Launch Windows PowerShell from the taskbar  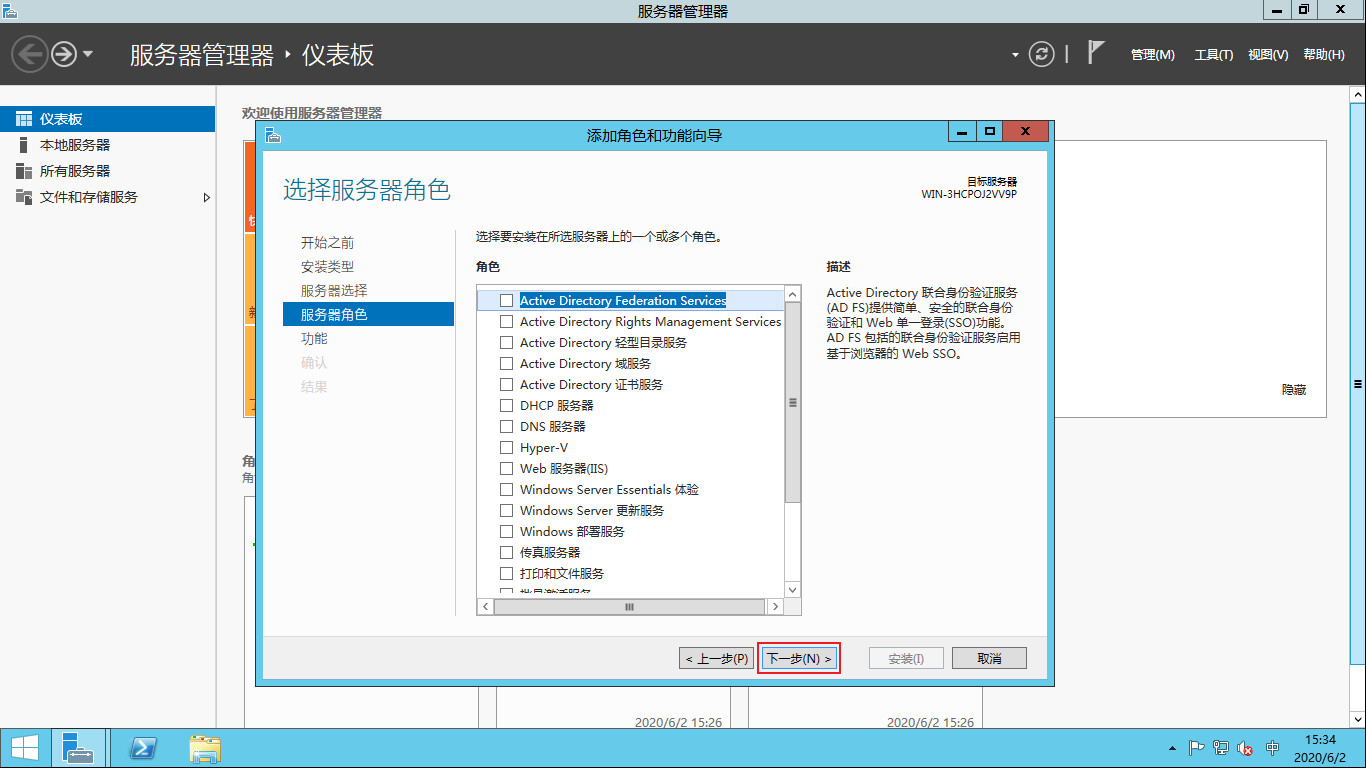click(143, 747)
